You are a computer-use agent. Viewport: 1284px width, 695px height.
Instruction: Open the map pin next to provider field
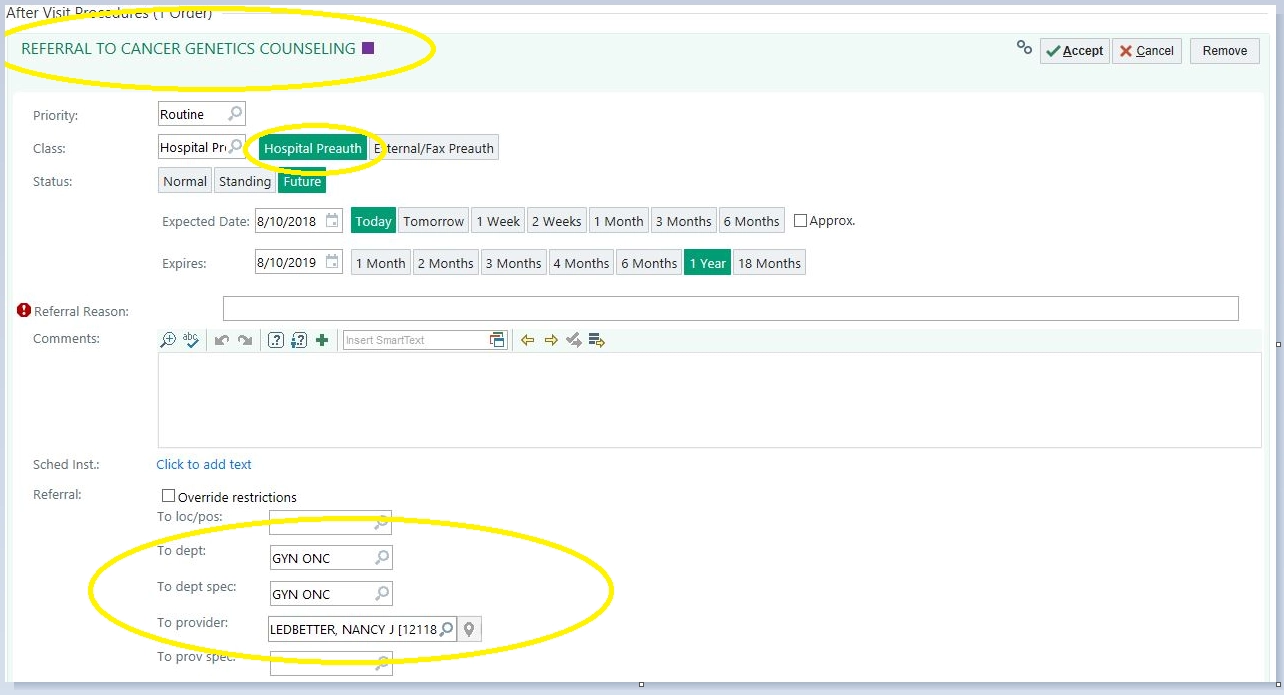[x=469, y=629]
